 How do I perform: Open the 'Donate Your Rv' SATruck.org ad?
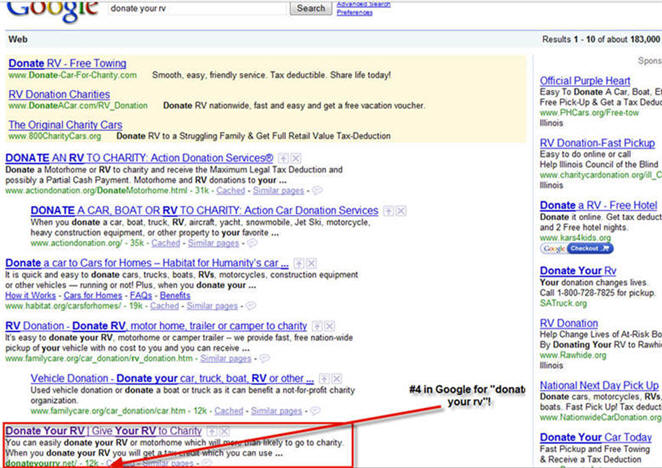pos(578,271)
